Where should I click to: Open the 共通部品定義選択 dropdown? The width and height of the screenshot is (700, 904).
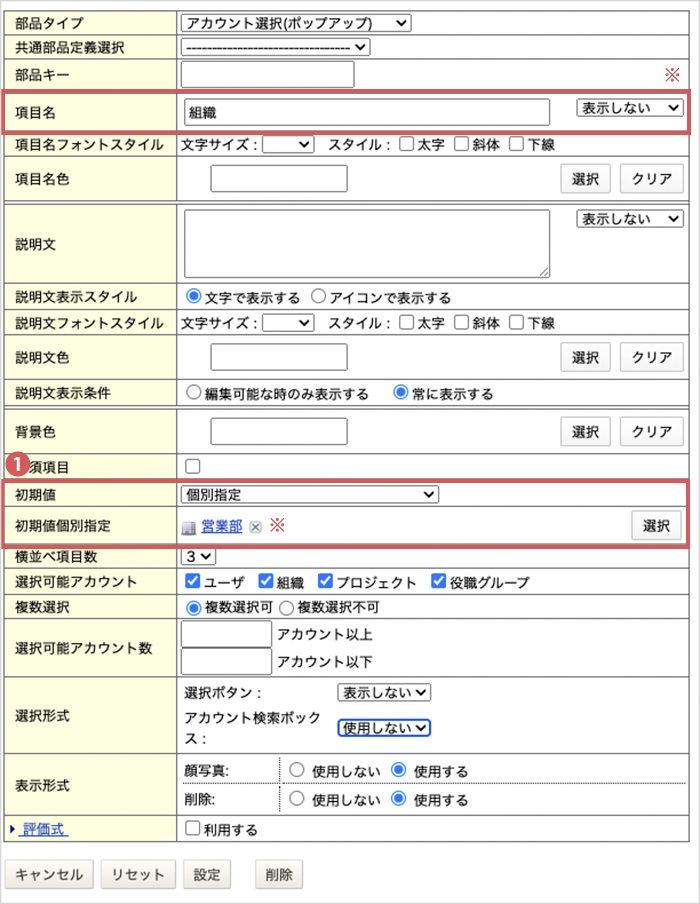(275, 47)
